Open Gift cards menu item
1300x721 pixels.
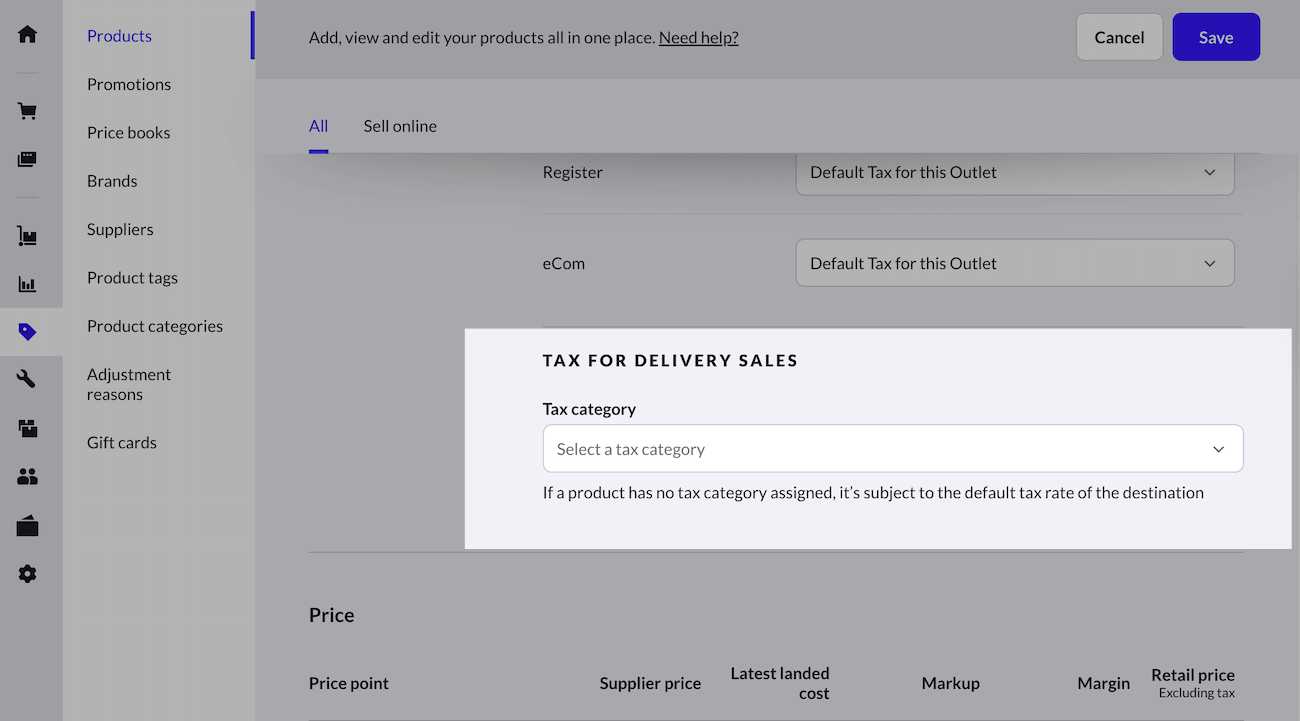point(122,442)
